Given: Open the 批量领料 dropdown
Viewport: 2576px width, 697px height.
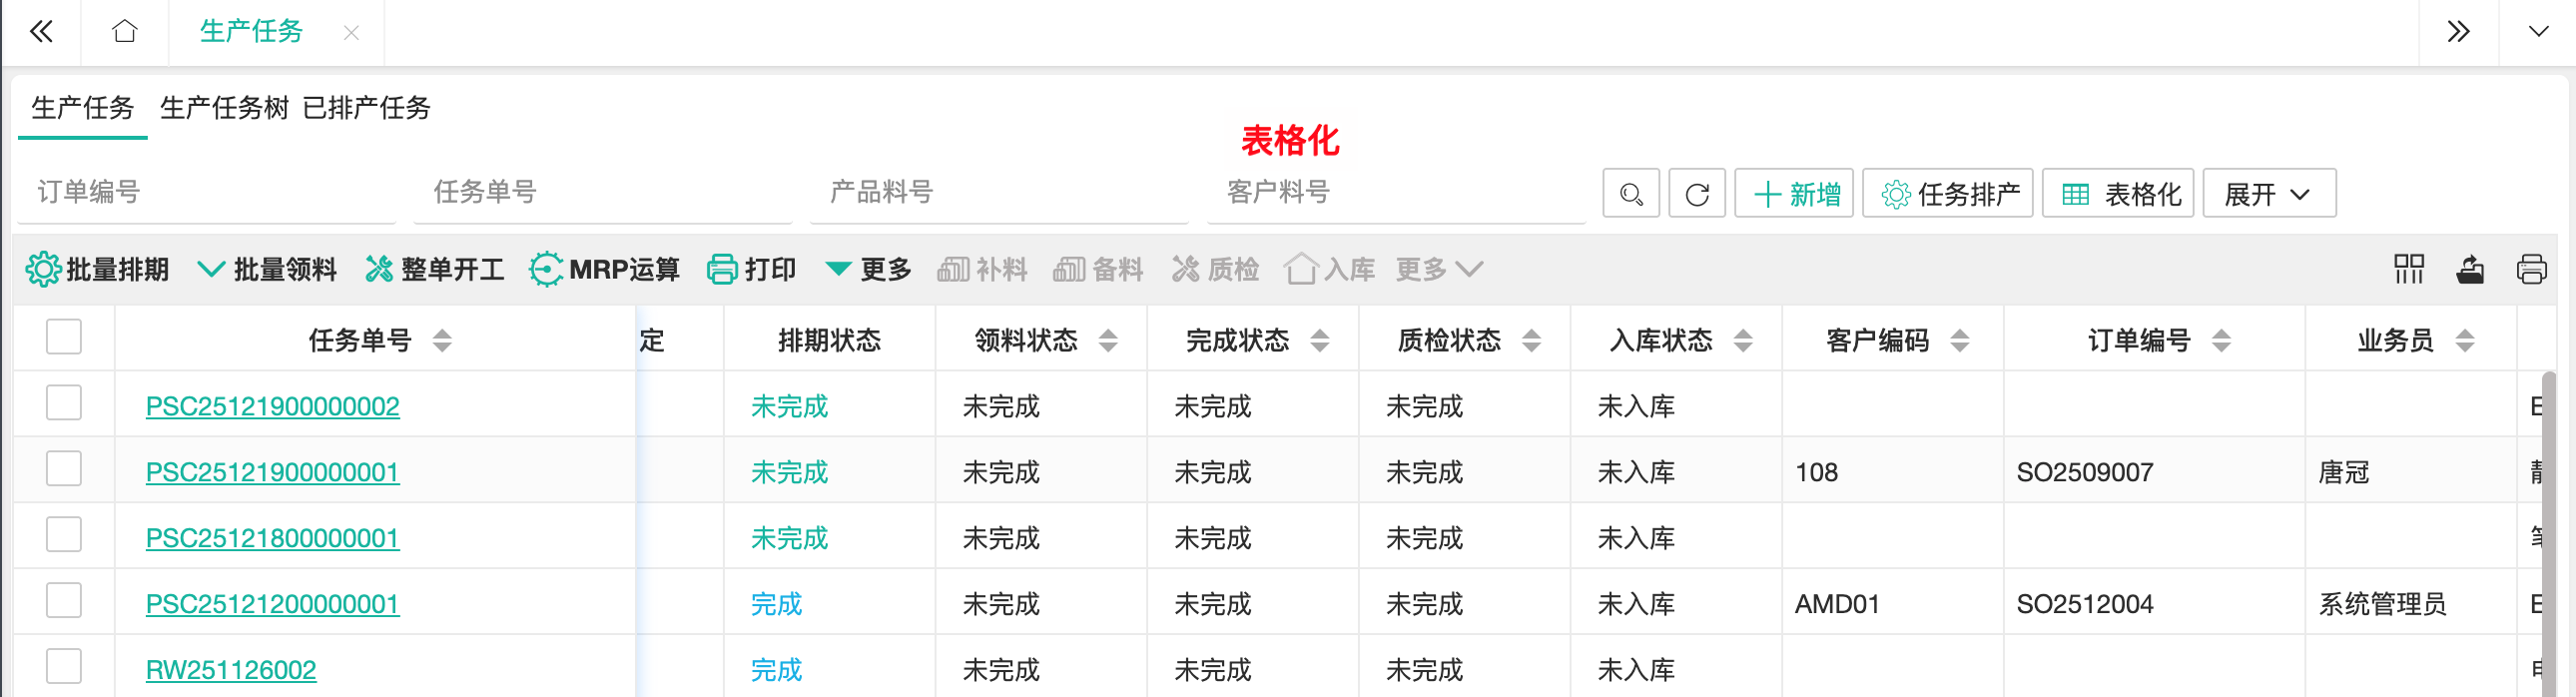Looking at the screenshot, I should coord(266,269).
